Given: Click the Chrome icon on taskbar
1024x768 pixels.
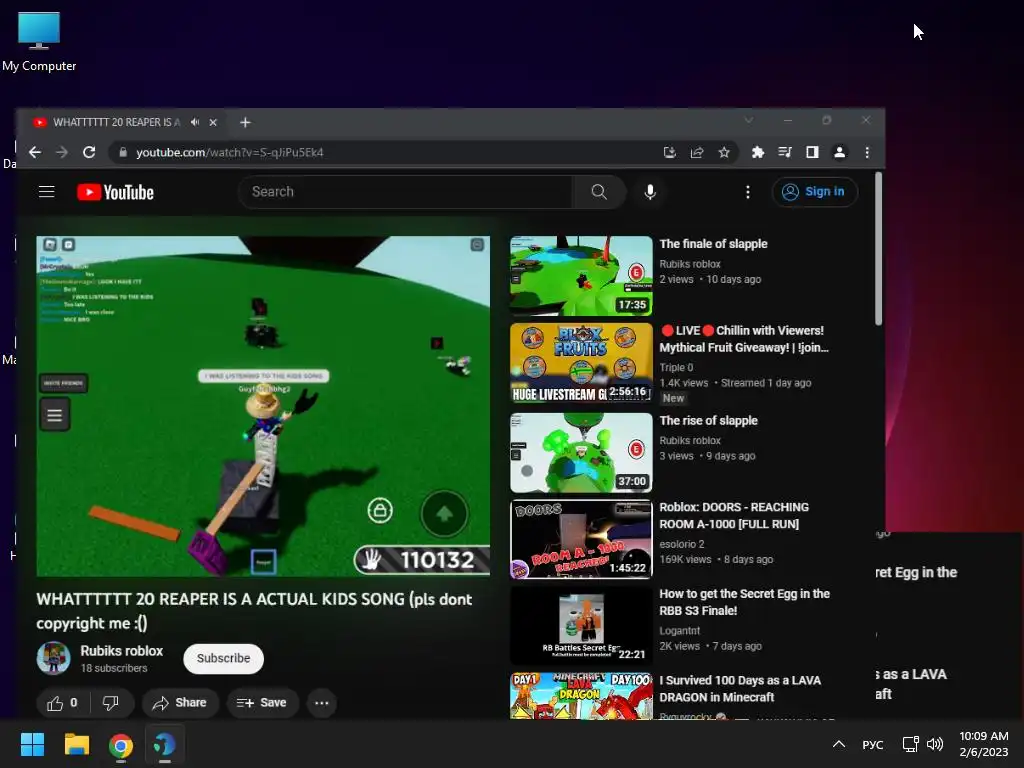Looking at the screenshot, I should pyautogui.click(x=121, y=744).
